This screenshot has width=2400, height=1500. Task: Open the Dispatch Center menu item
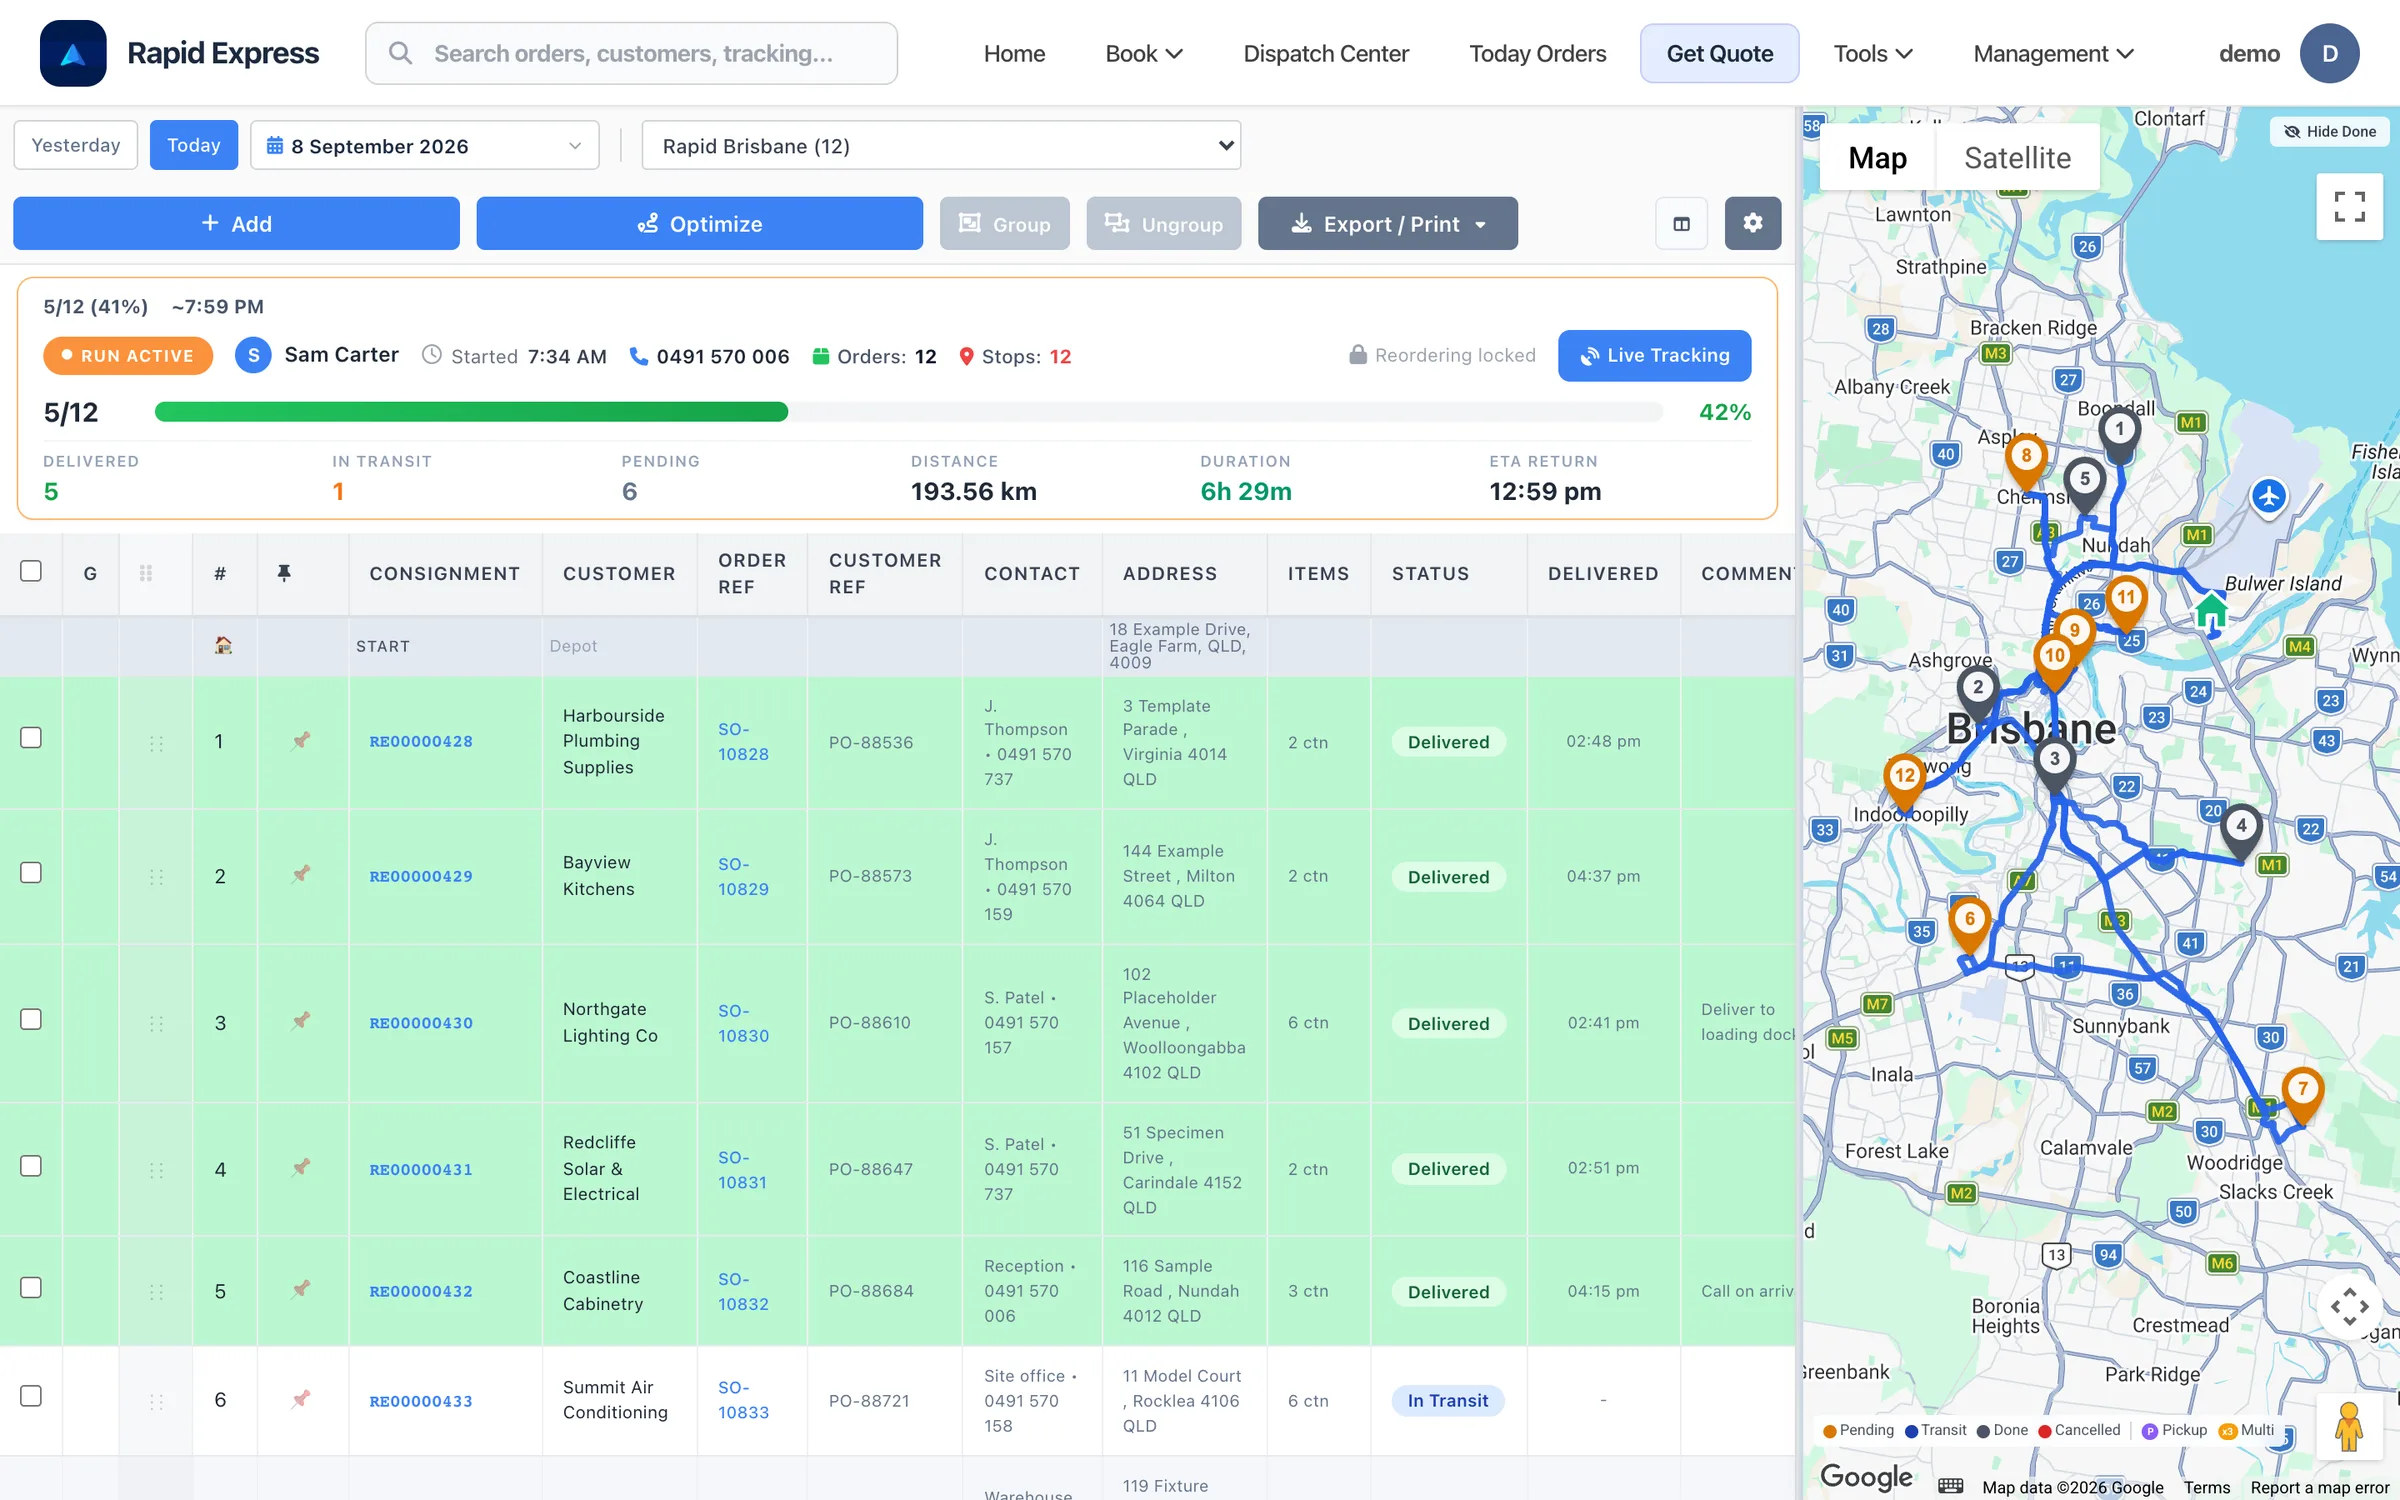(1325, 54)
